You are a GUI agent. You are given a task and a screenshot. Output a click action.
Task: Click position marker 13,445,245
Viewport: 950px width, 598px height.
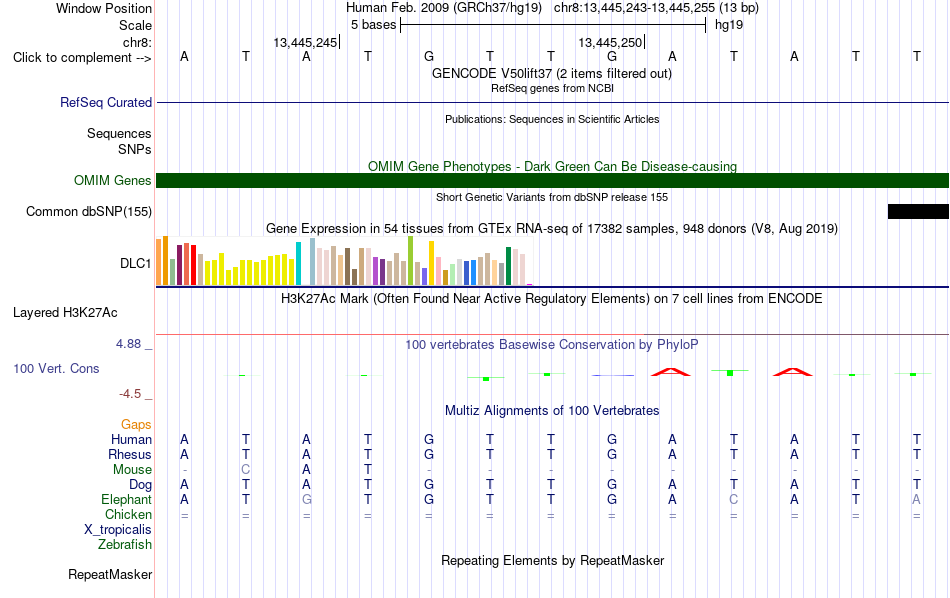coord(305,42)
